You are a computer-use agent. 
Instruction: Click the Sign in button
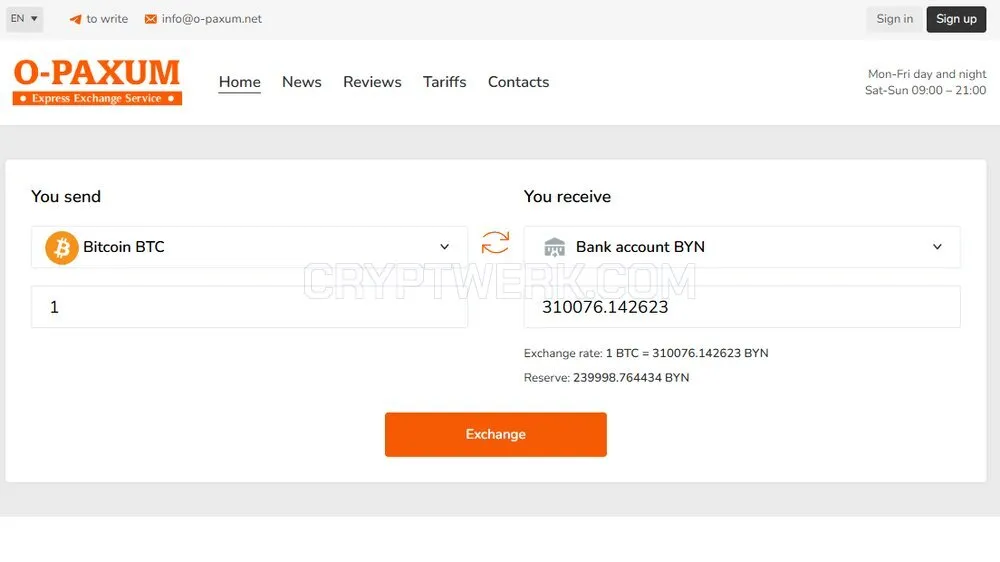point(894,19)
